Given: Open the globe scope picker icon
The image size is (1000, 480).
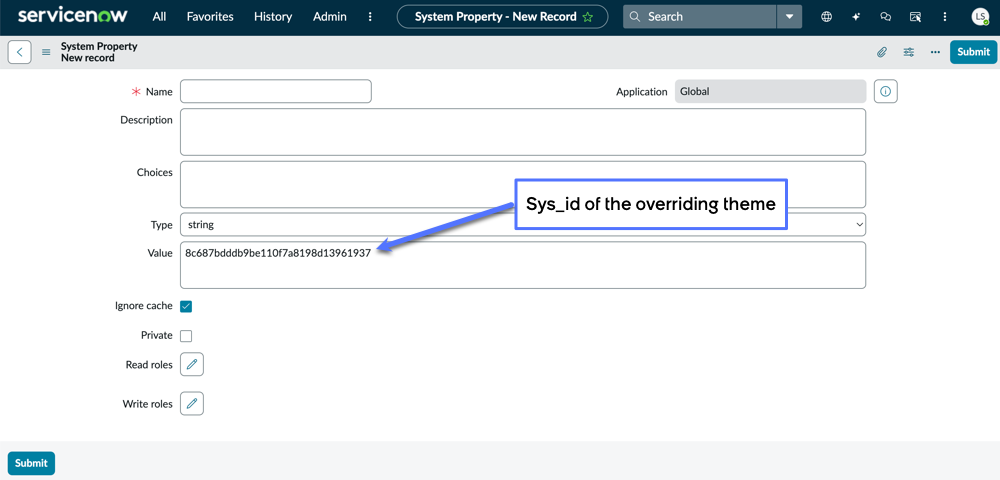Looking at the screenshot, I should pyautogui.click(x=827, y=17).
